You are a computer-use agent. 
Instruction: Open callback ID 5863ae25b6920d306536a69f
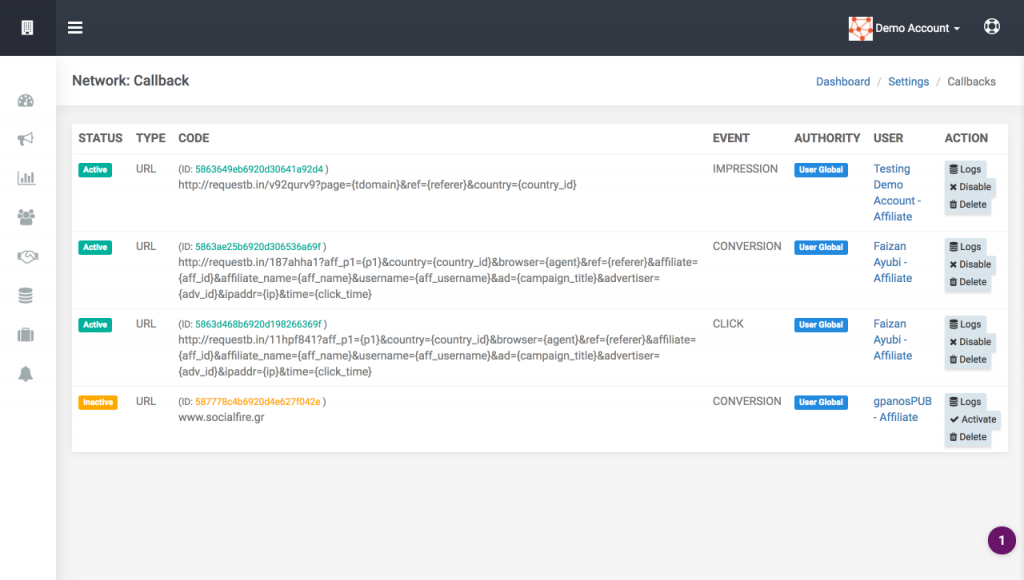258,247
